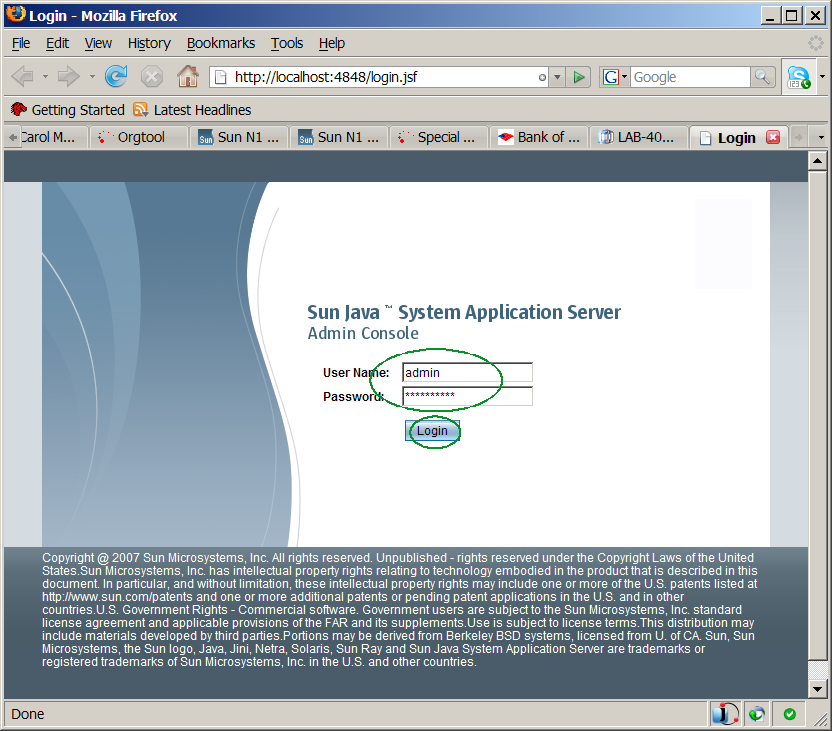This screenshot has height=731, width=832.
Task: Click the Done status bar text
Action: pyautogui.click(x=28, y=714)
